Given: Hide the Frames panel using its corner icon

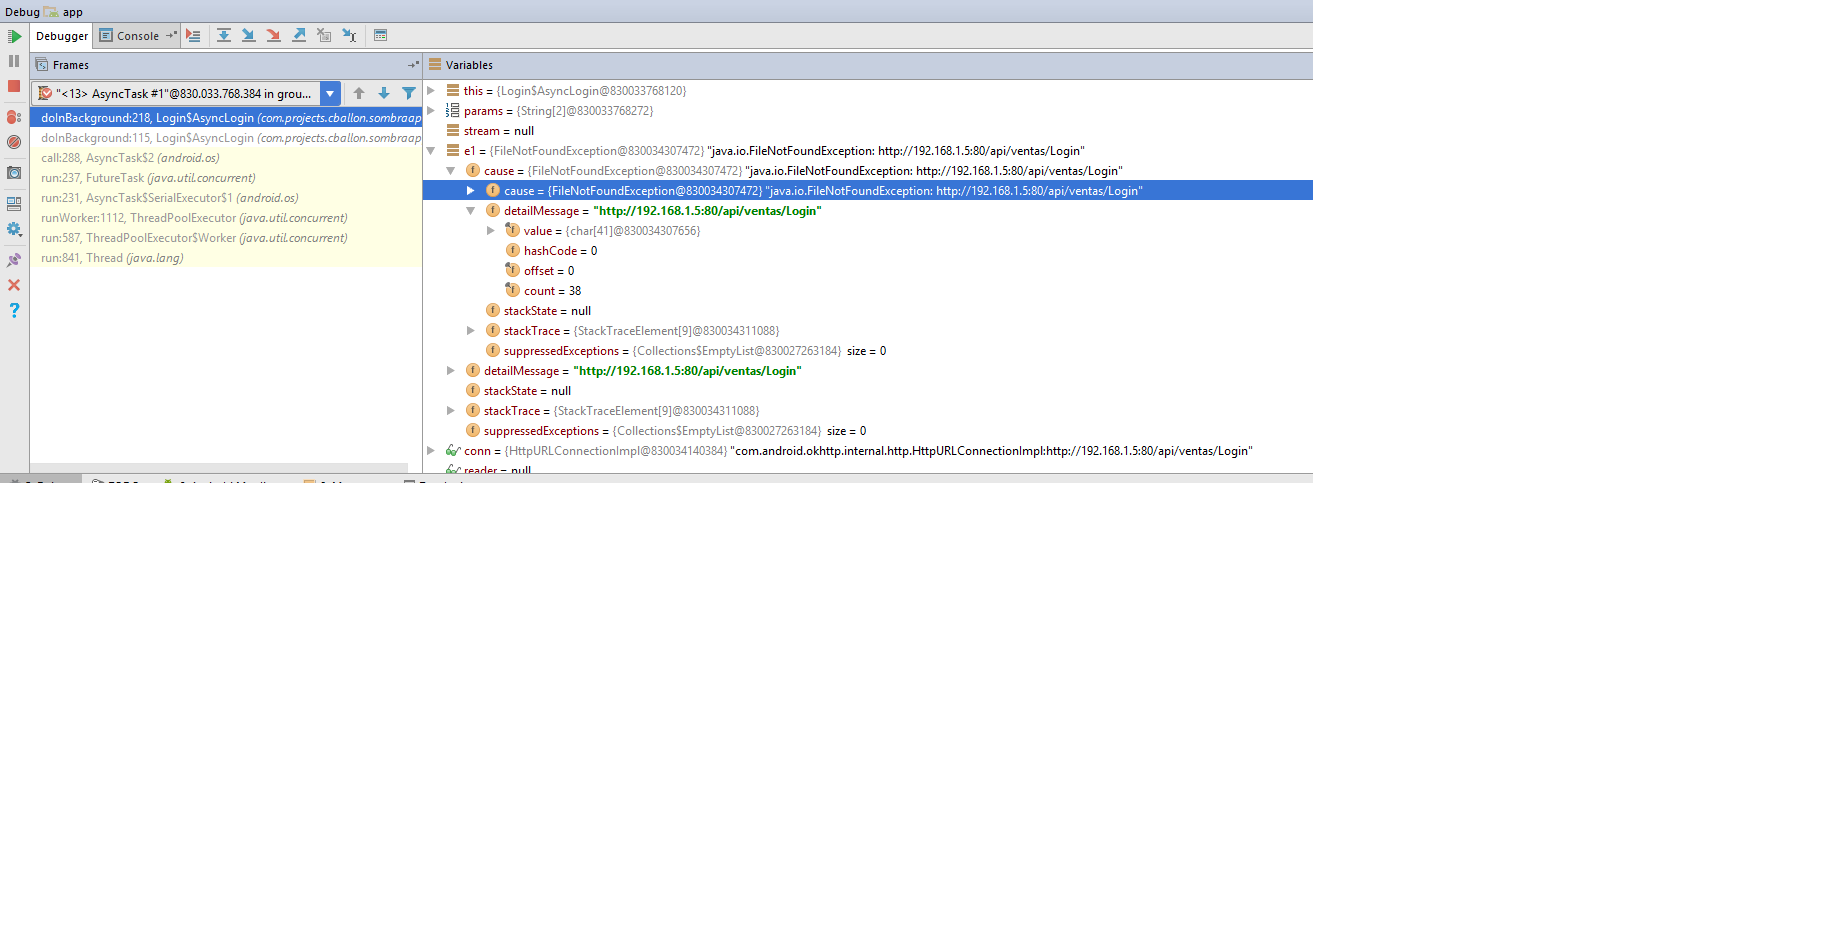Looking at the screenshot, I should coord(413,65).
